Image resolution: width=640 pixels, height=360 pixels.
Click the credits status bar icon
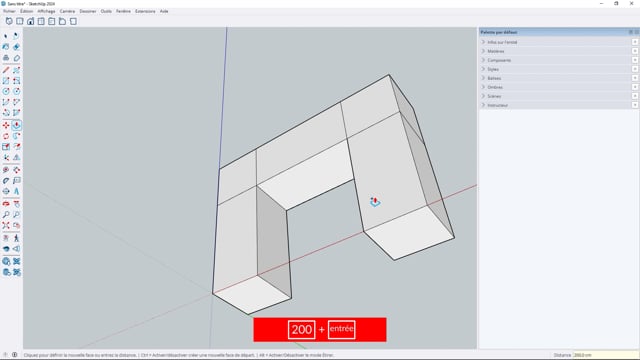click(x=15, y=355)
